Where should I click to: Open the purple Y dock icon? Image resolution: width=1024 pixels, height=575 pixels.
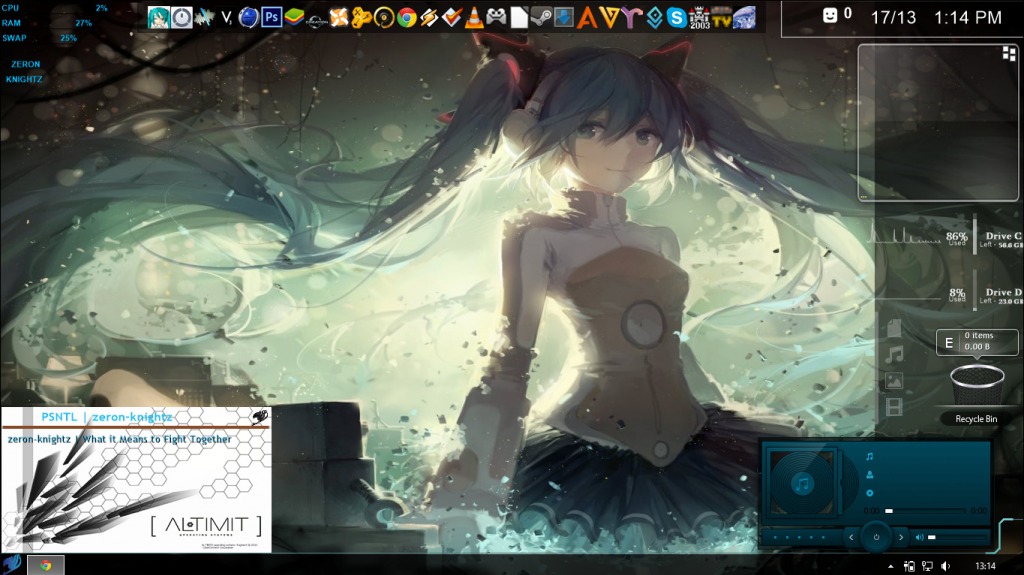coord(632,18)
